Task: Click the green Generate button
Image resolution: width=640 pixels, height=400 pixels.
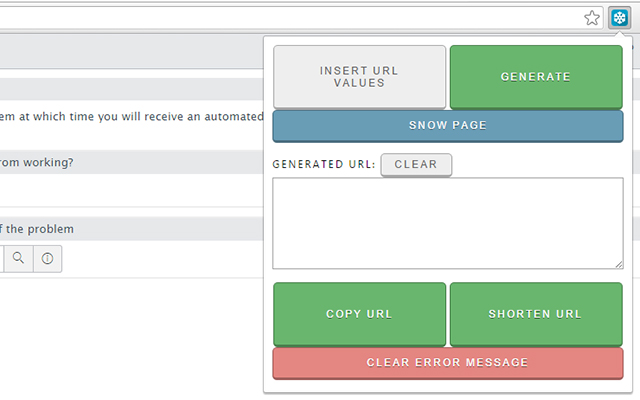Action: click(536, 76)
